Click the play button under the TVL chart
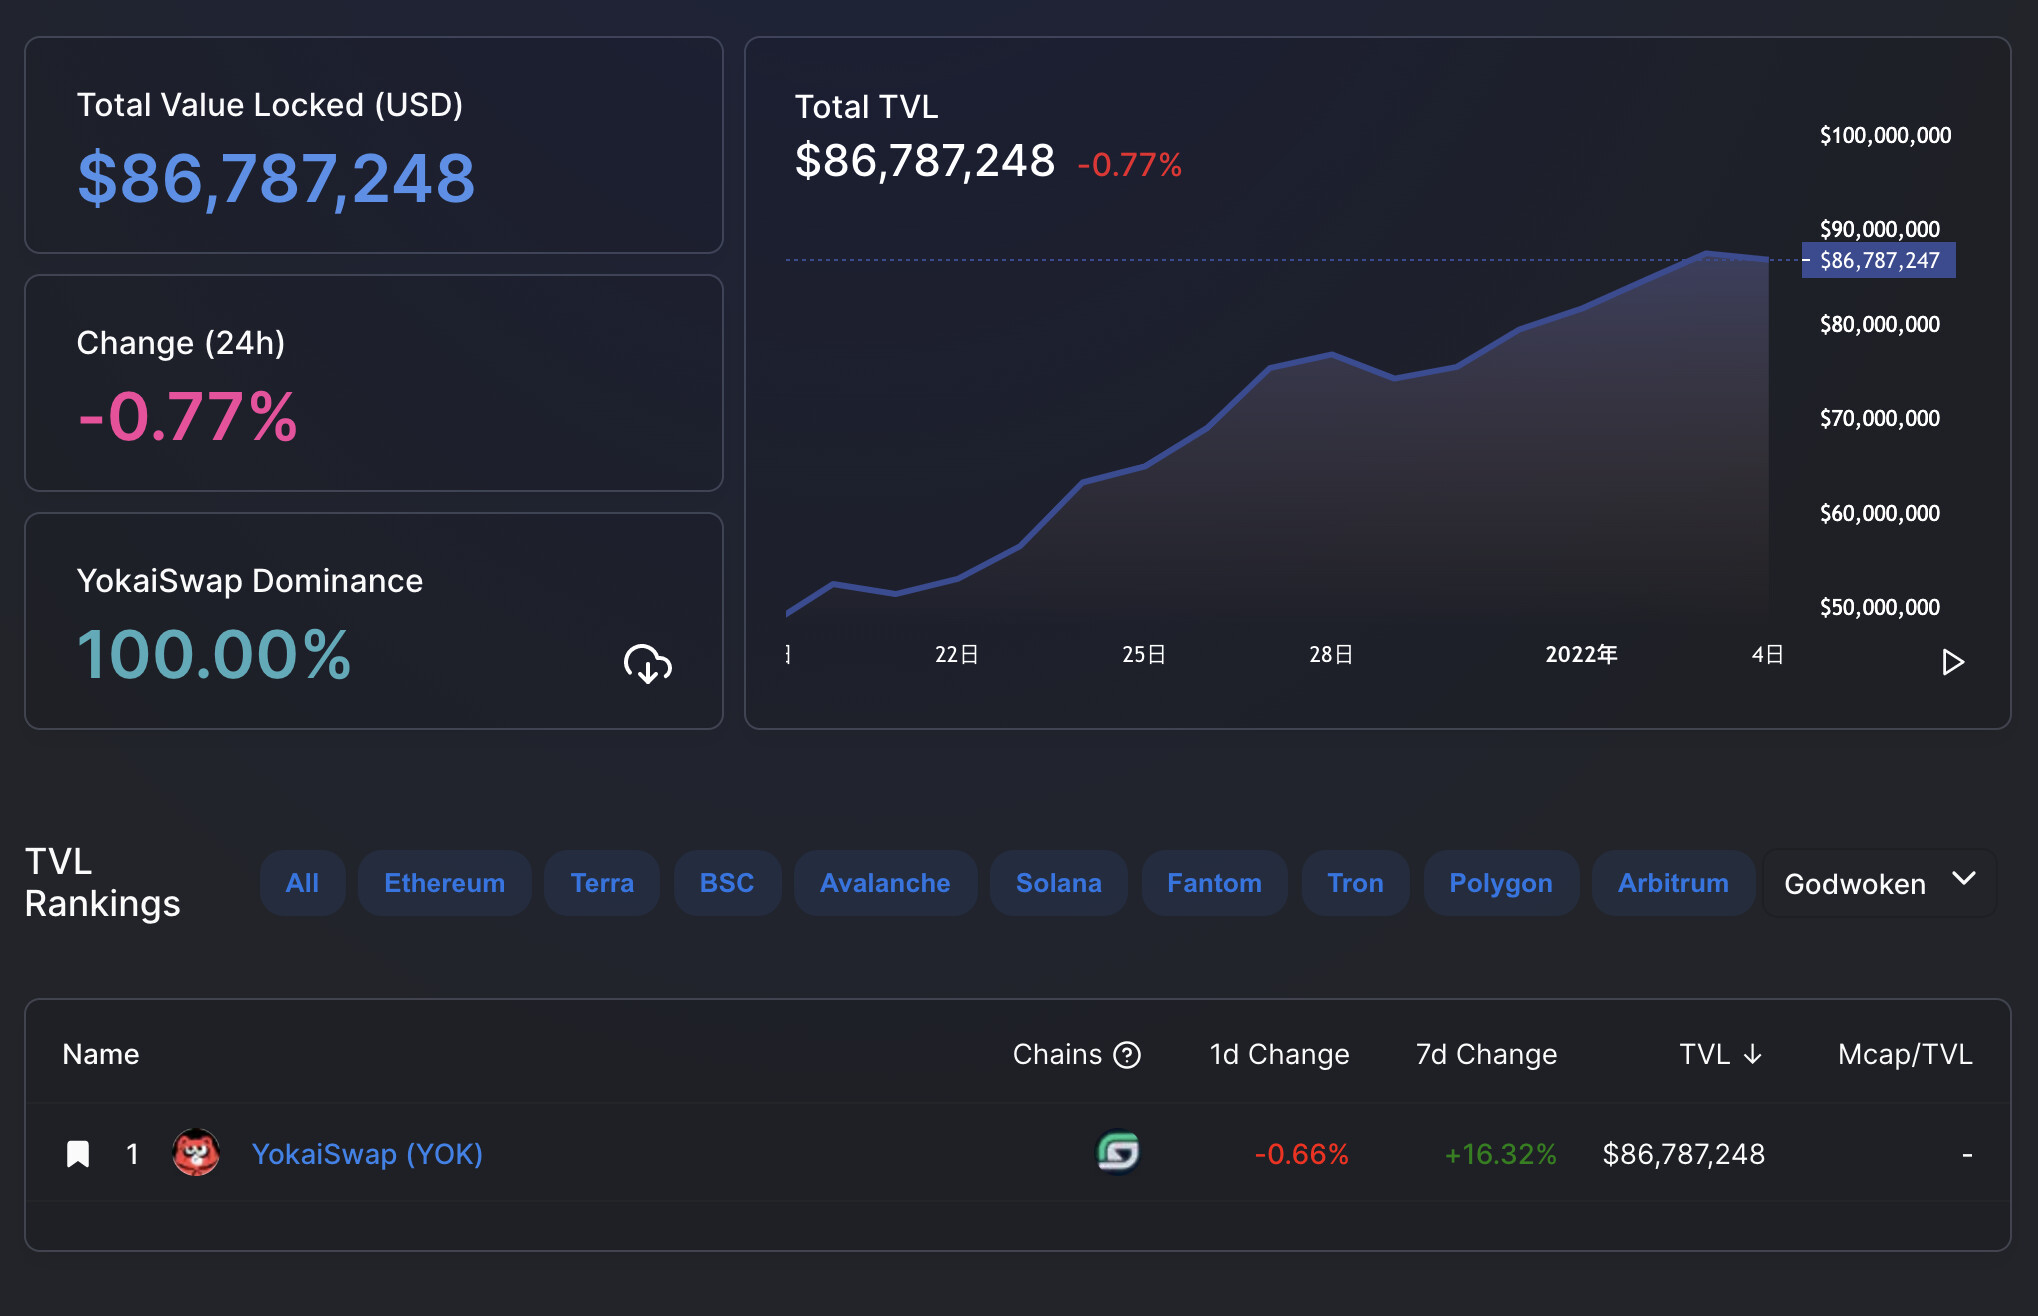This screenshot has height=1316, width=2038. click(1952, 662)
